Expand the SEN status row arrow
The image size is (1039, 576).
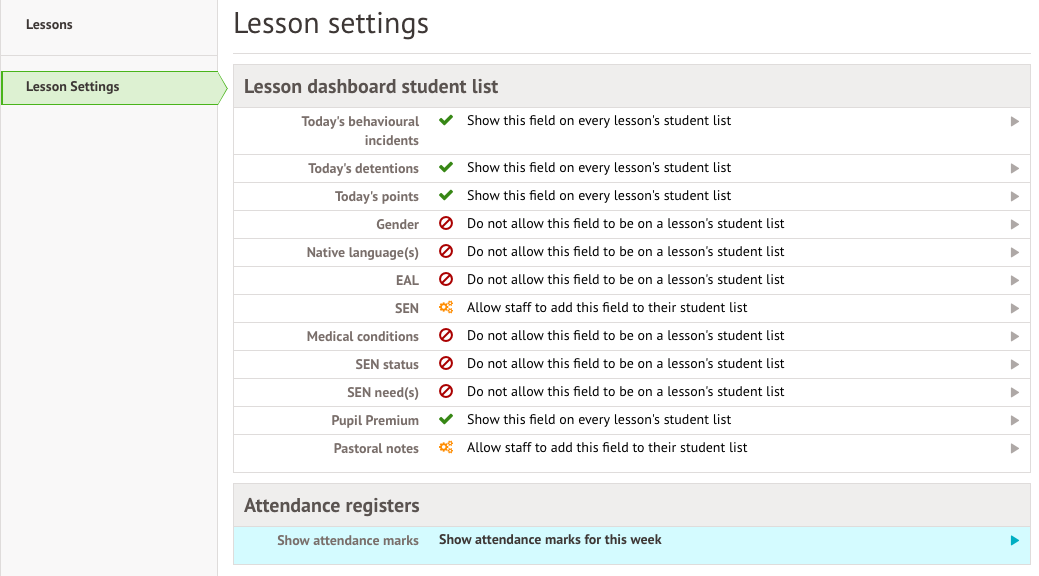click(1014, 365)
